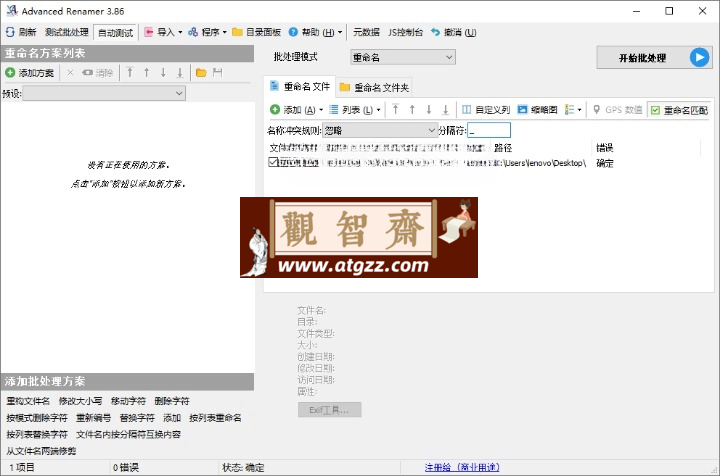The image size is (720, 476).
Task: Open the 程序 dropdown menu
Action: pos(207,32)
